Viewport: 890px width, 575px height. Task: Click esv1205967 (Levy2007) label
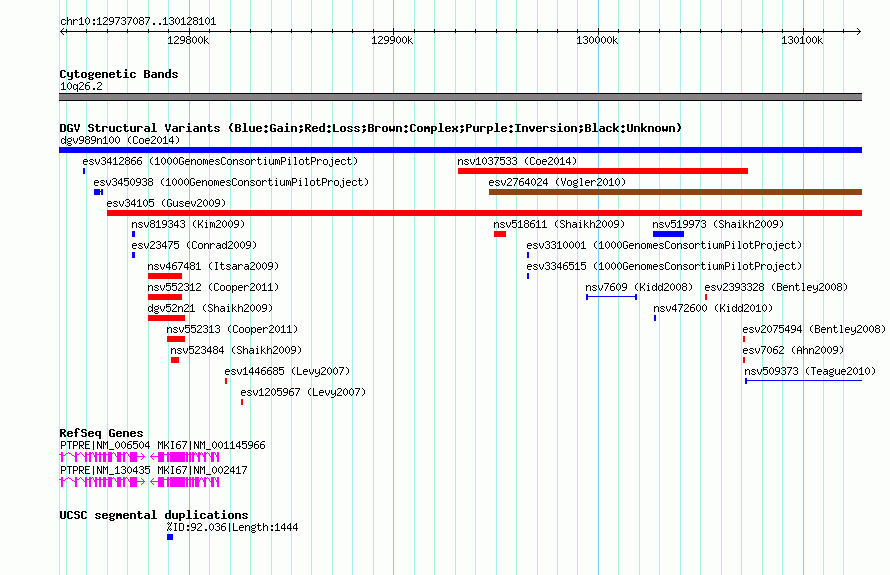(303, 392)
